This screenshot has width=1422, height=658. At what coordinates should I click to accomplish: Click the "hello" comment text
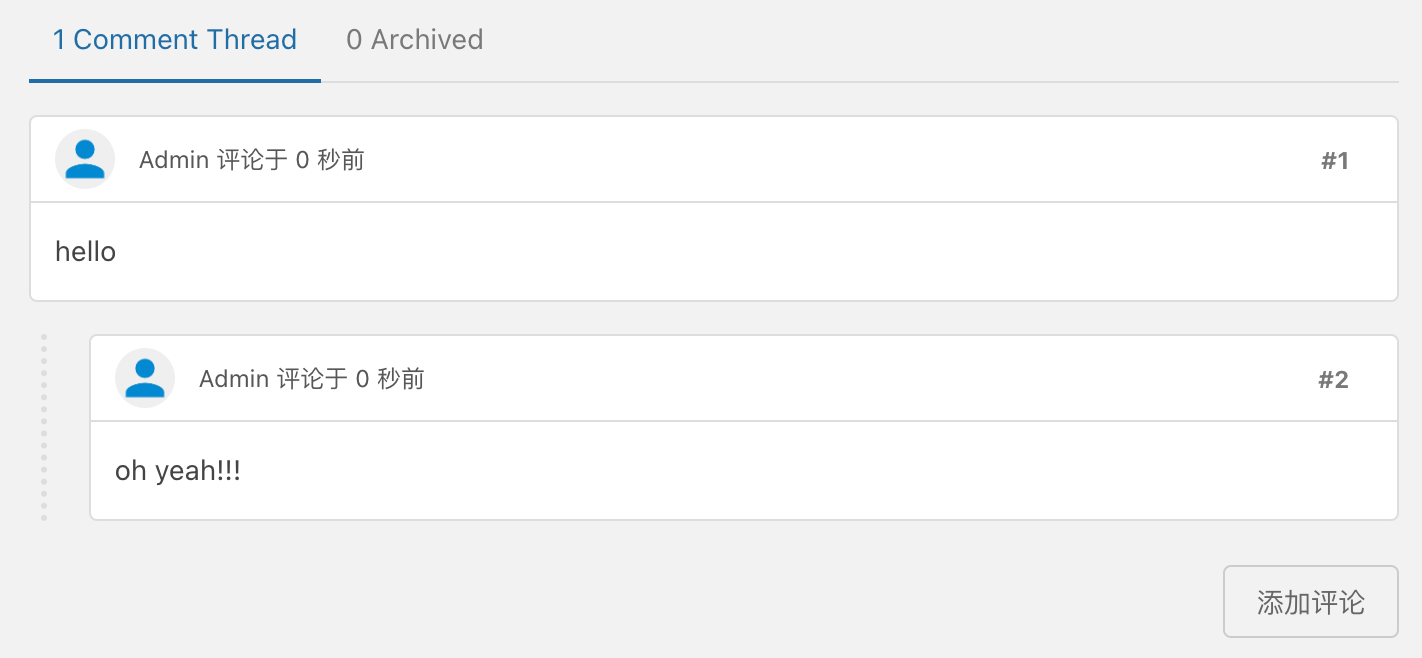86,252
